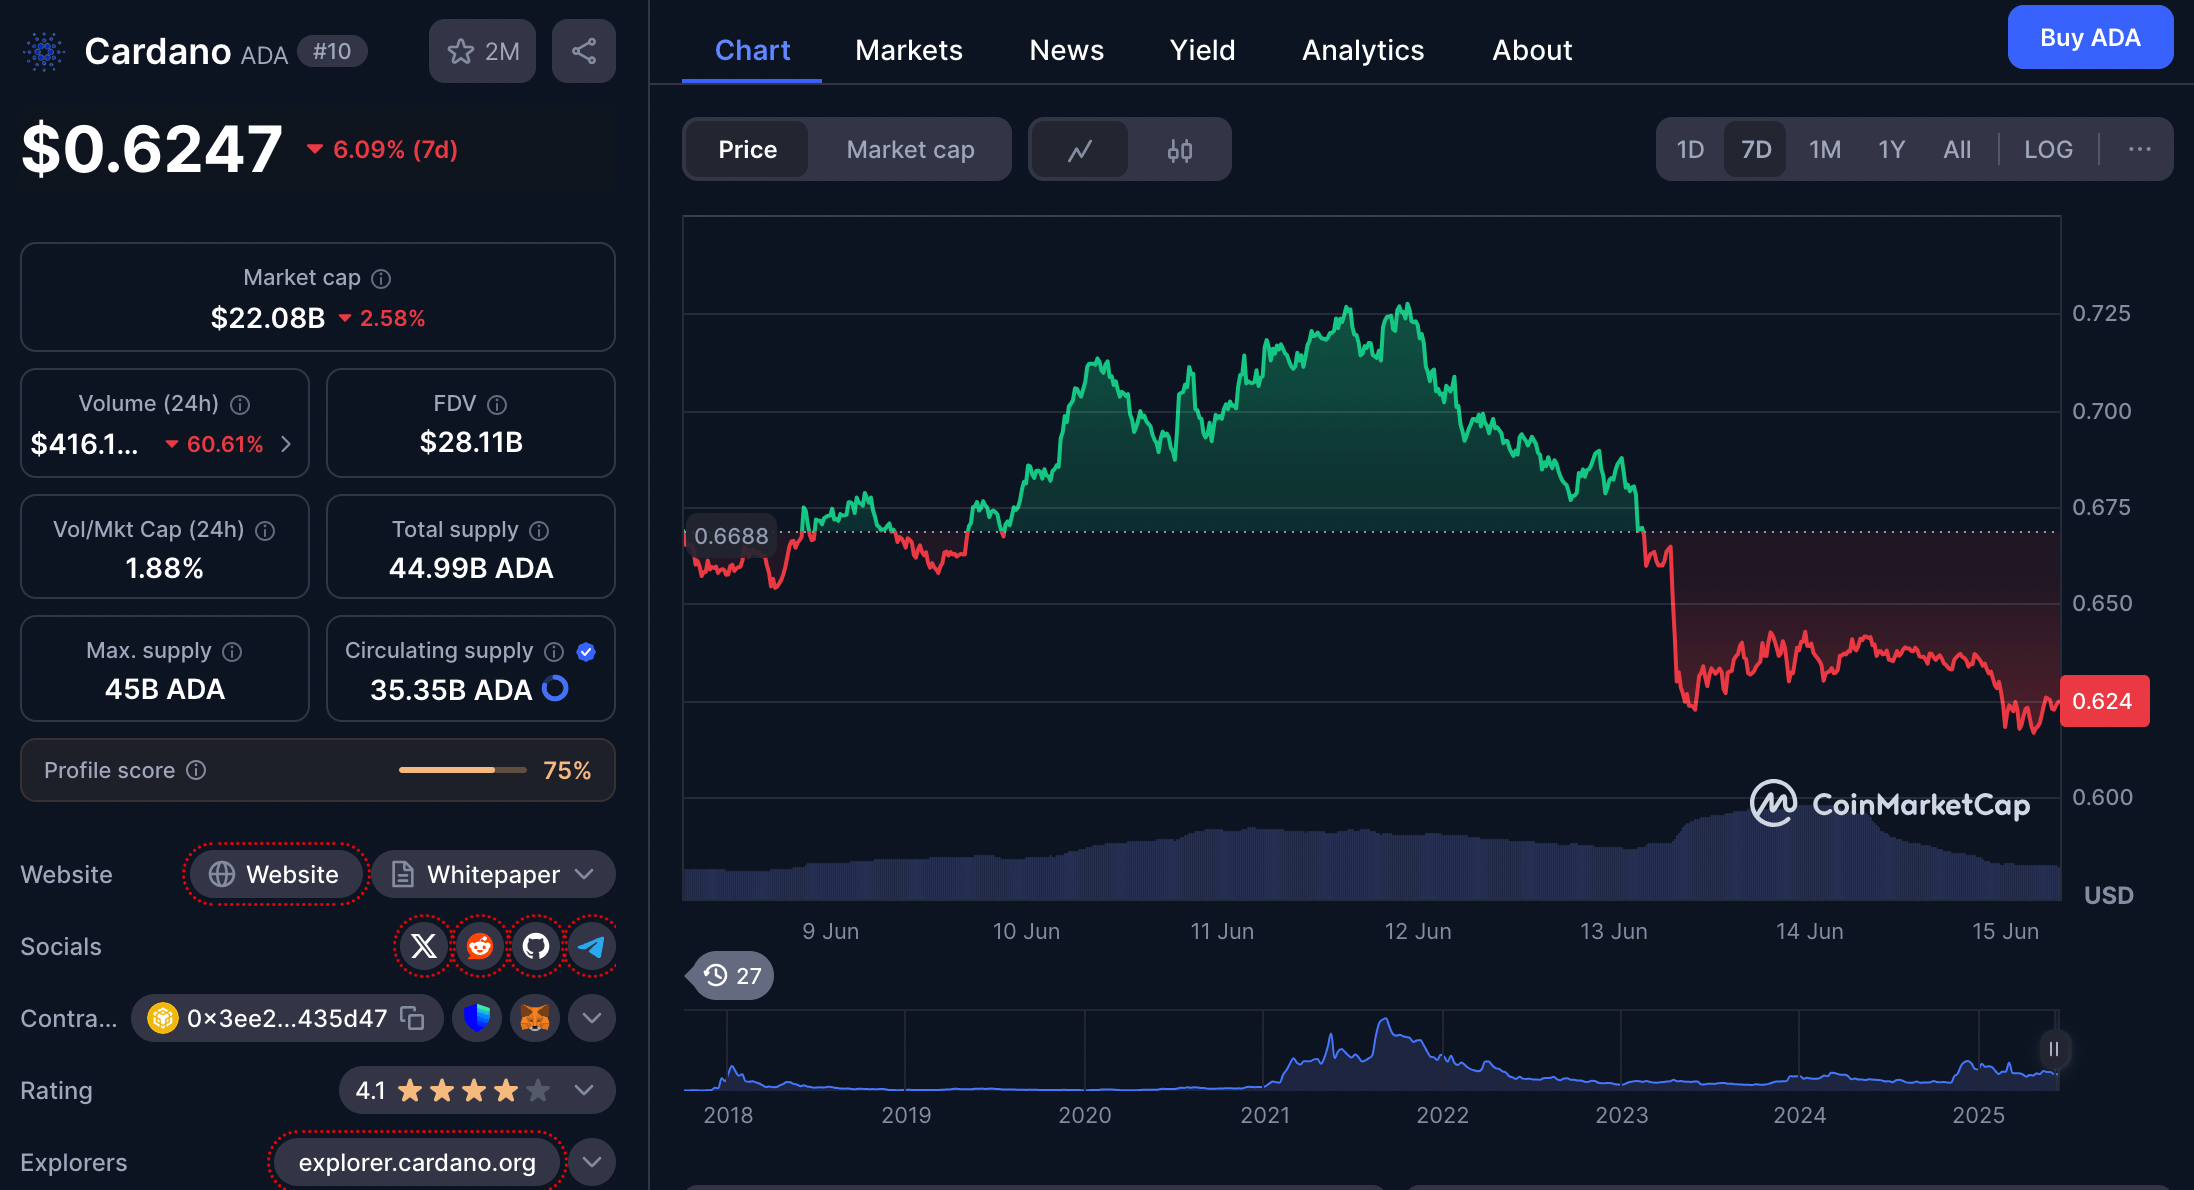Viewport: 2194px width, 1190px height.
Task: Click the timeline range handle at 2025
Action: click(2052, 1049)
